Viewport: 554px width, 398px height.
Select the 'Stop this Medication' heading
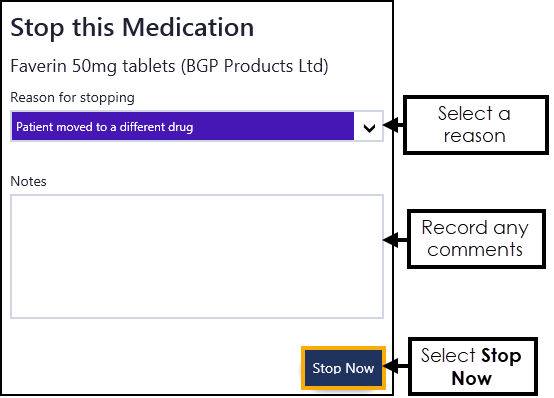pyautogui.click(x=132, y=27)
